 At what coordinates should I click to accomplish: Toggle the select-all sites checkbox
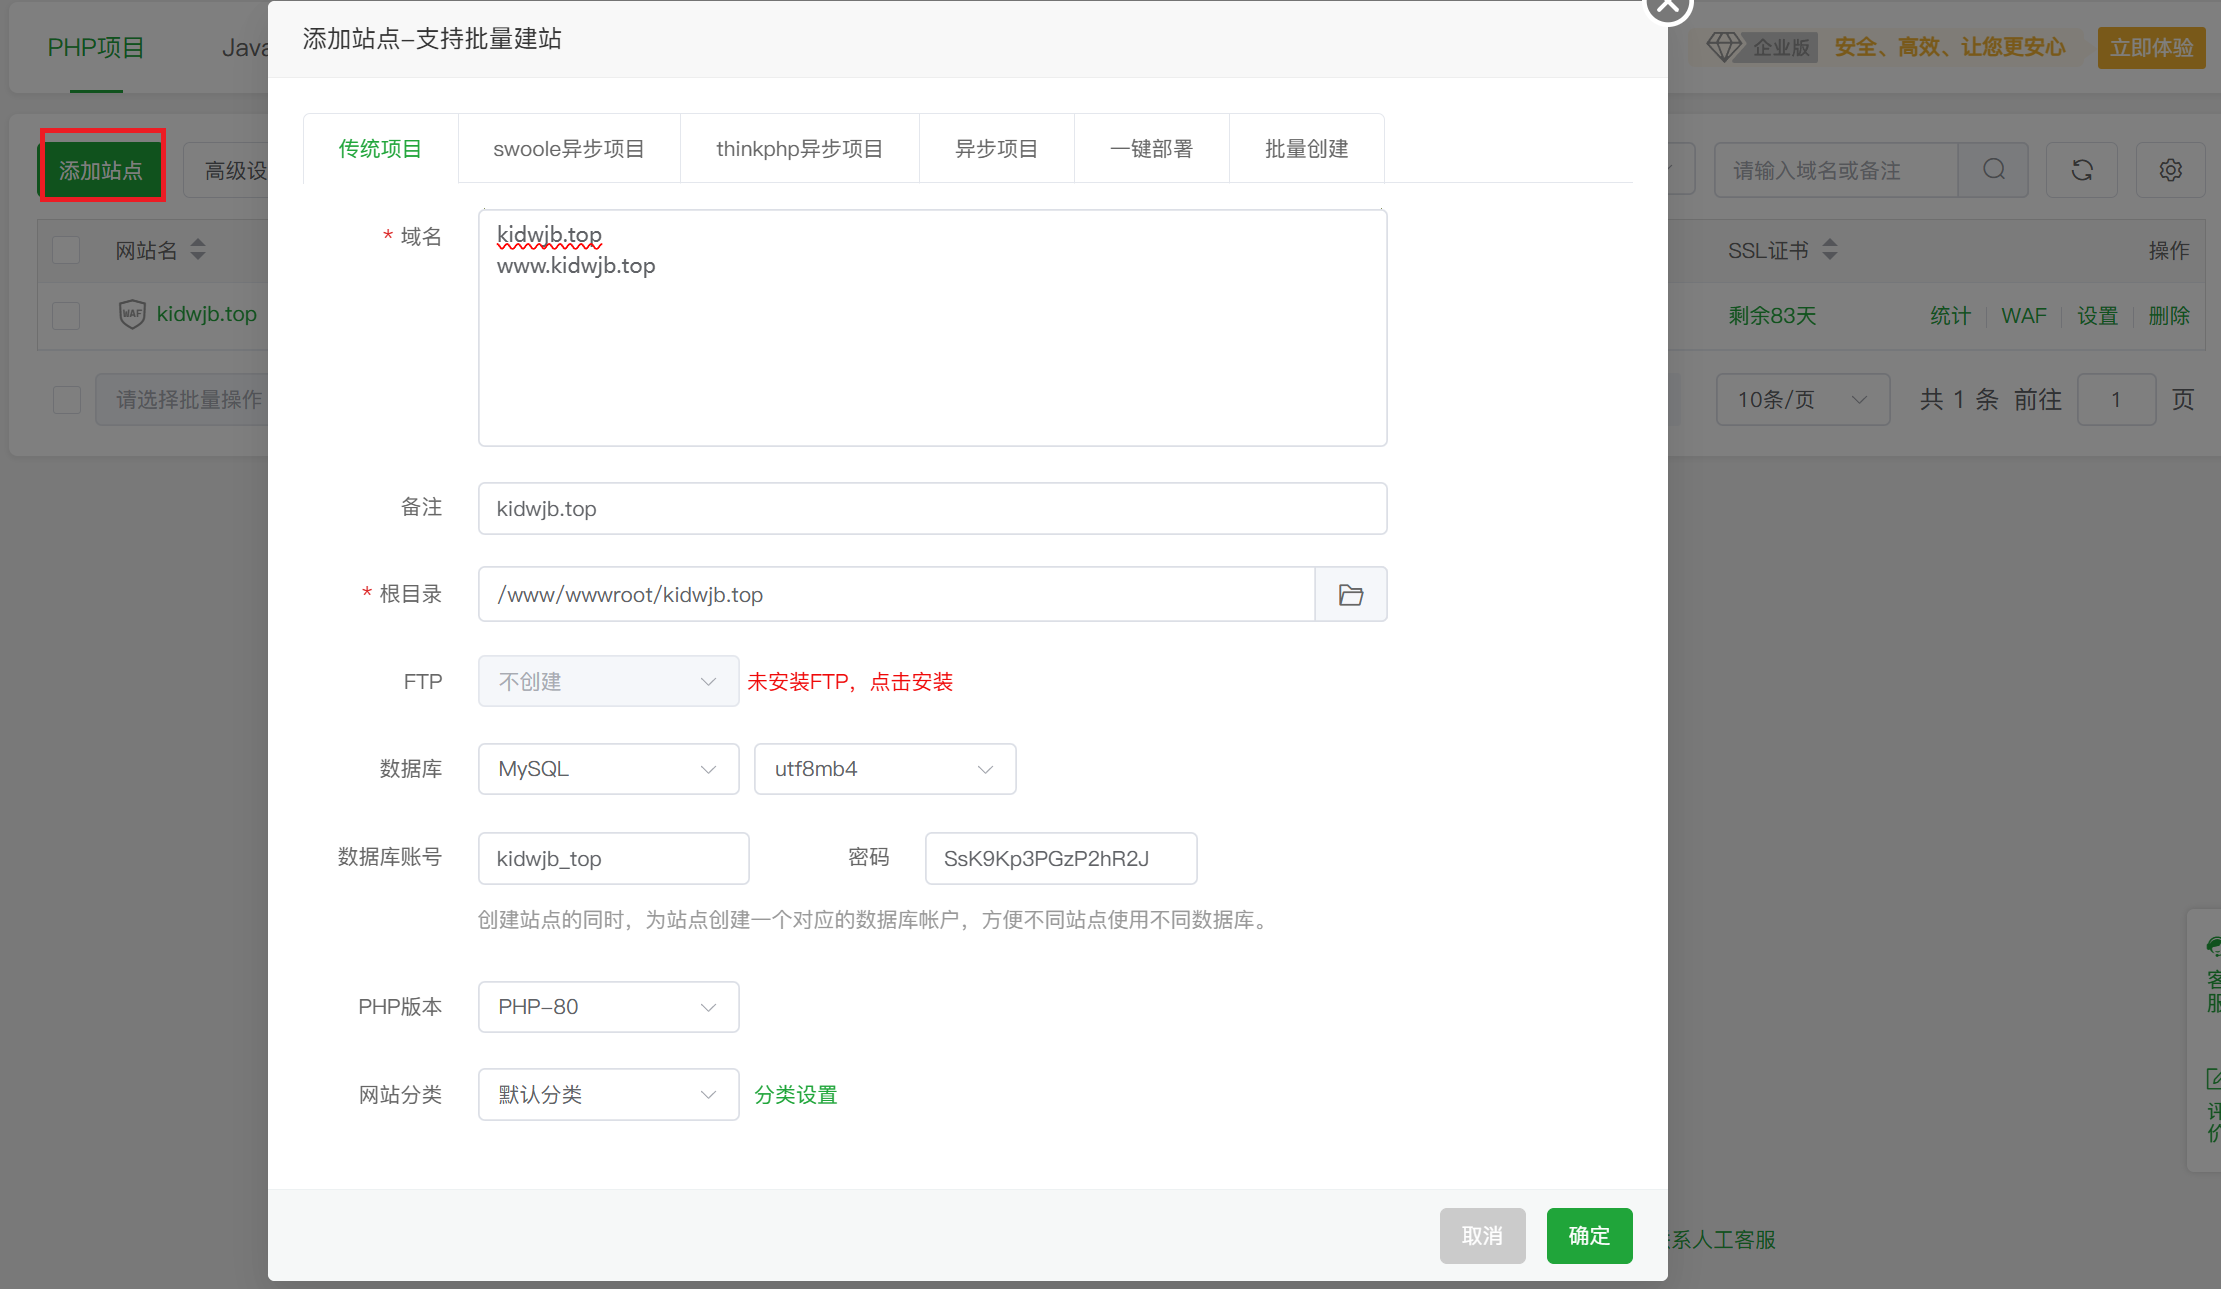(66, 249)
